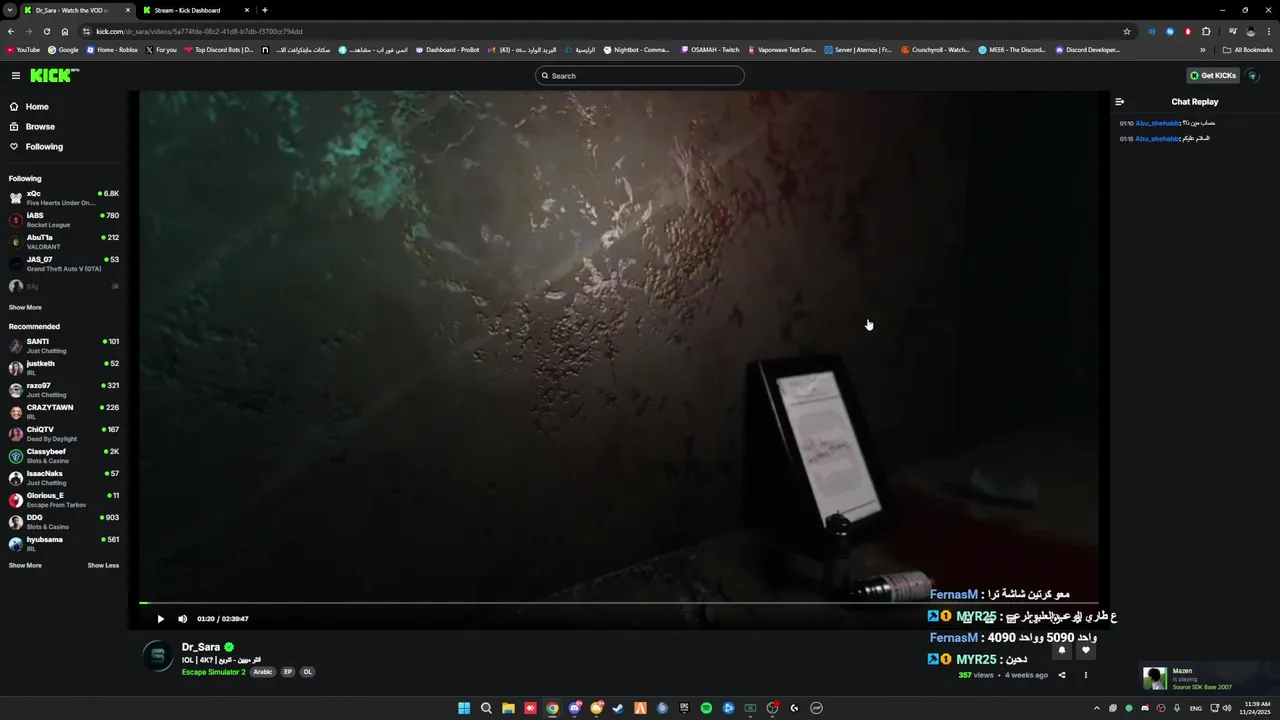Open the browser tab search dropdown
This screenshot has width=1280, height=720.
click(x=9, y=10)
